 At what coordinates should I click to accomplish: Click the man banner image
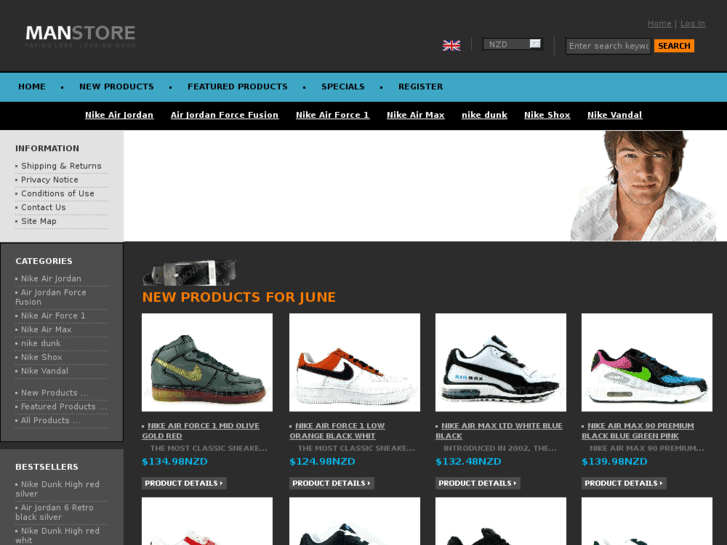[644, 186]
